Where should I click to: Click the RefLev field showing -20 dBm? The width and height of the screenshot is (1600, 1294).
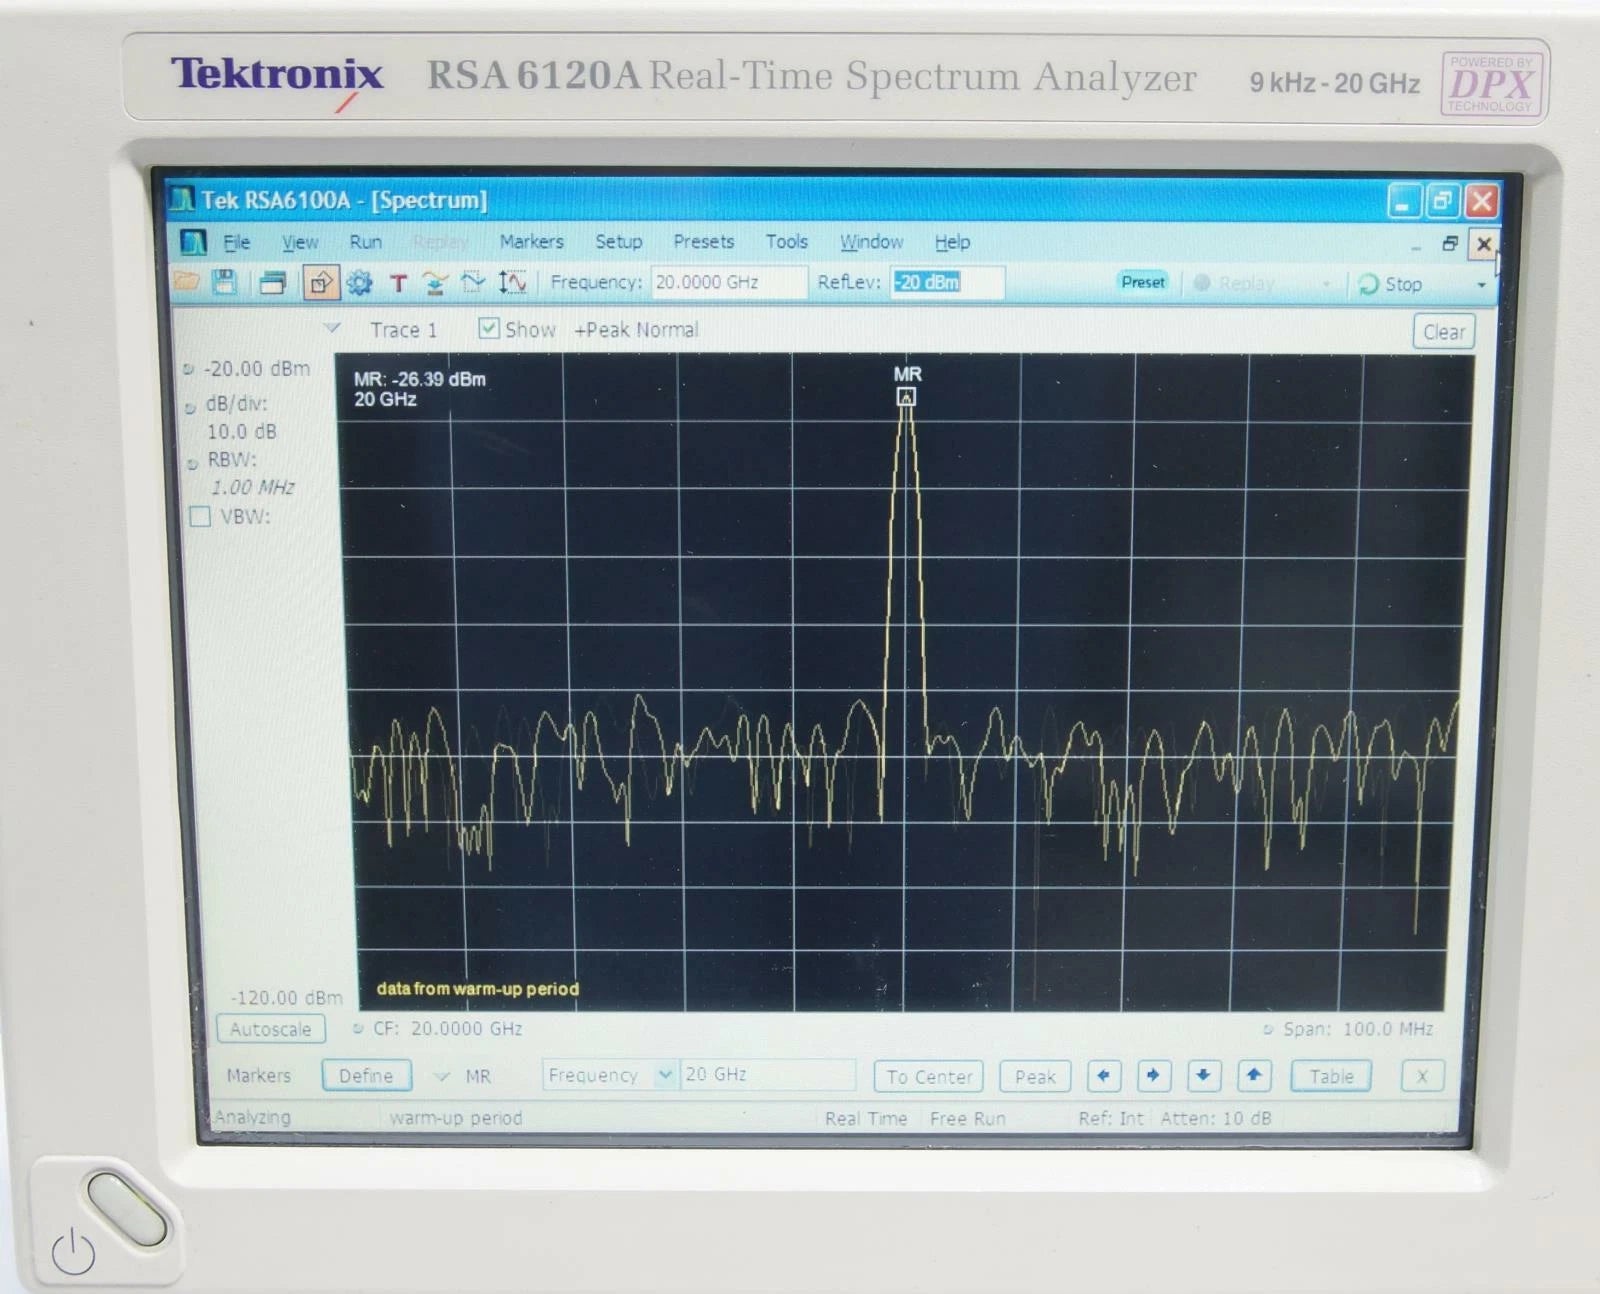click(x=947, y=282)
